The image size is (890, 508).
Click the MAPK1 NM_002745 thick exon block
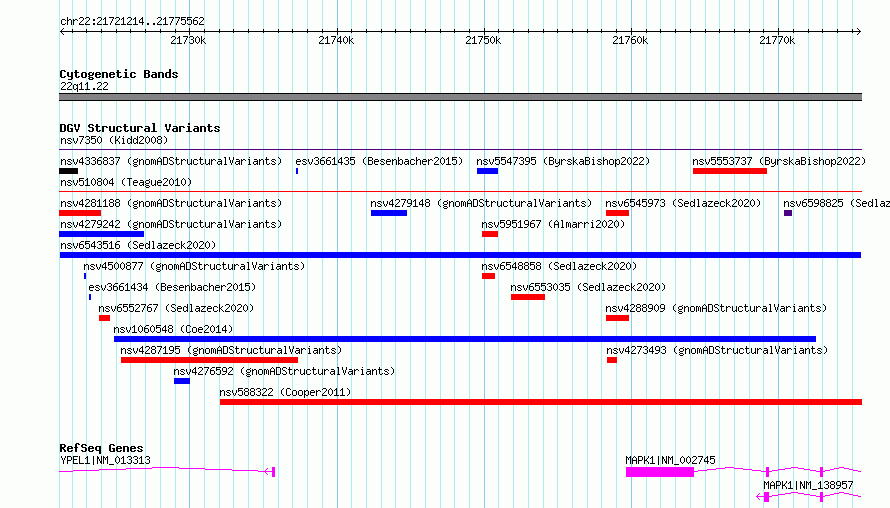[x=660, y=472]
